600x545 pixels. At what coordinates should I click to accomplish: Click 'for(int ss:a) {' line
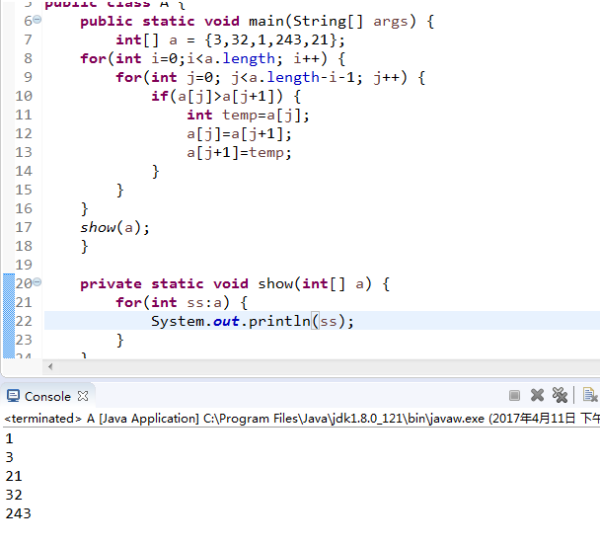[182, 302]
